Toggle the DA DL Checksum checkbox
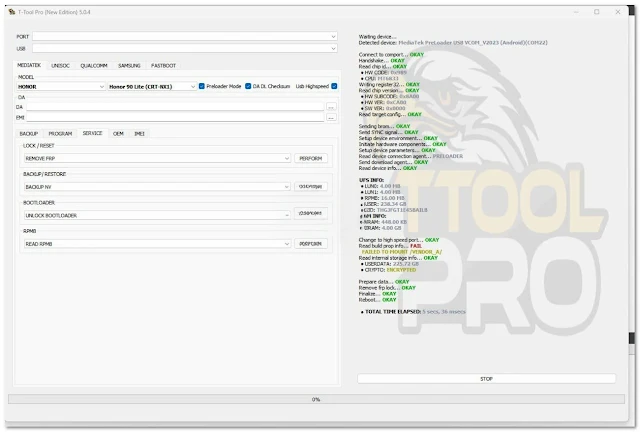Viewport: 640px width, 432px height. click(x=248, y=86)
